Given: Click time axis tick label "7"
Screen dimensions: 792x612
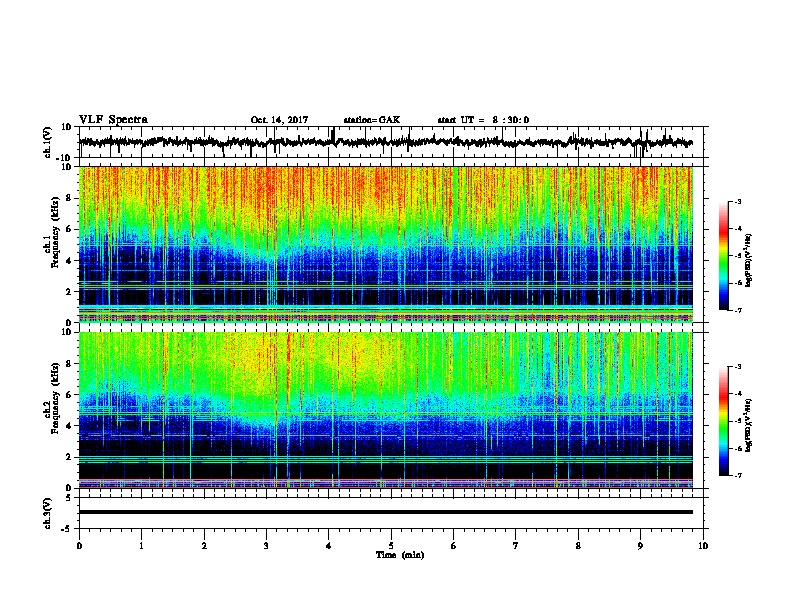Looking at the screenshot, I should pyautogui.click(x=516, y=545).
